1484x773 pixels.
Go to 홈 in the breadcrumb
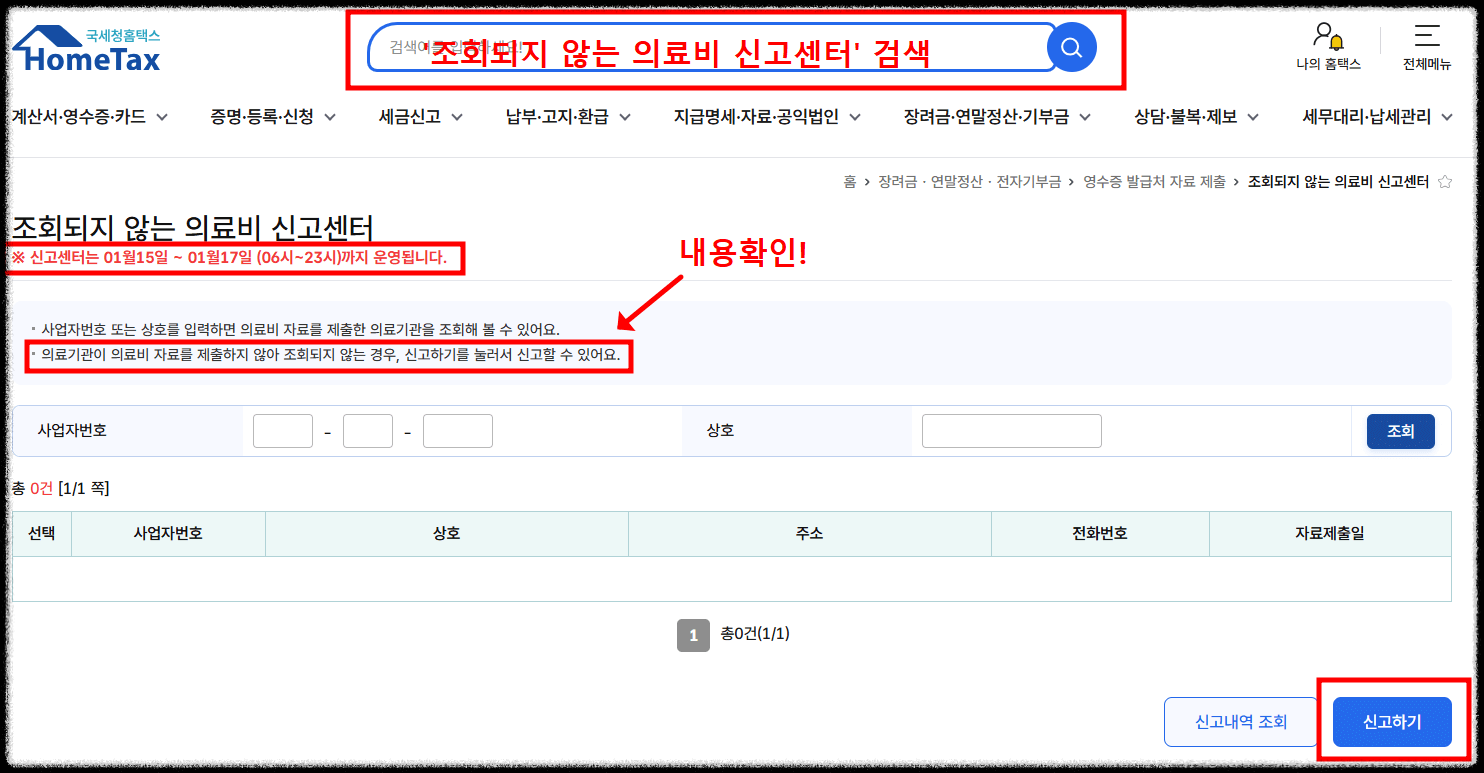point(851,182)
